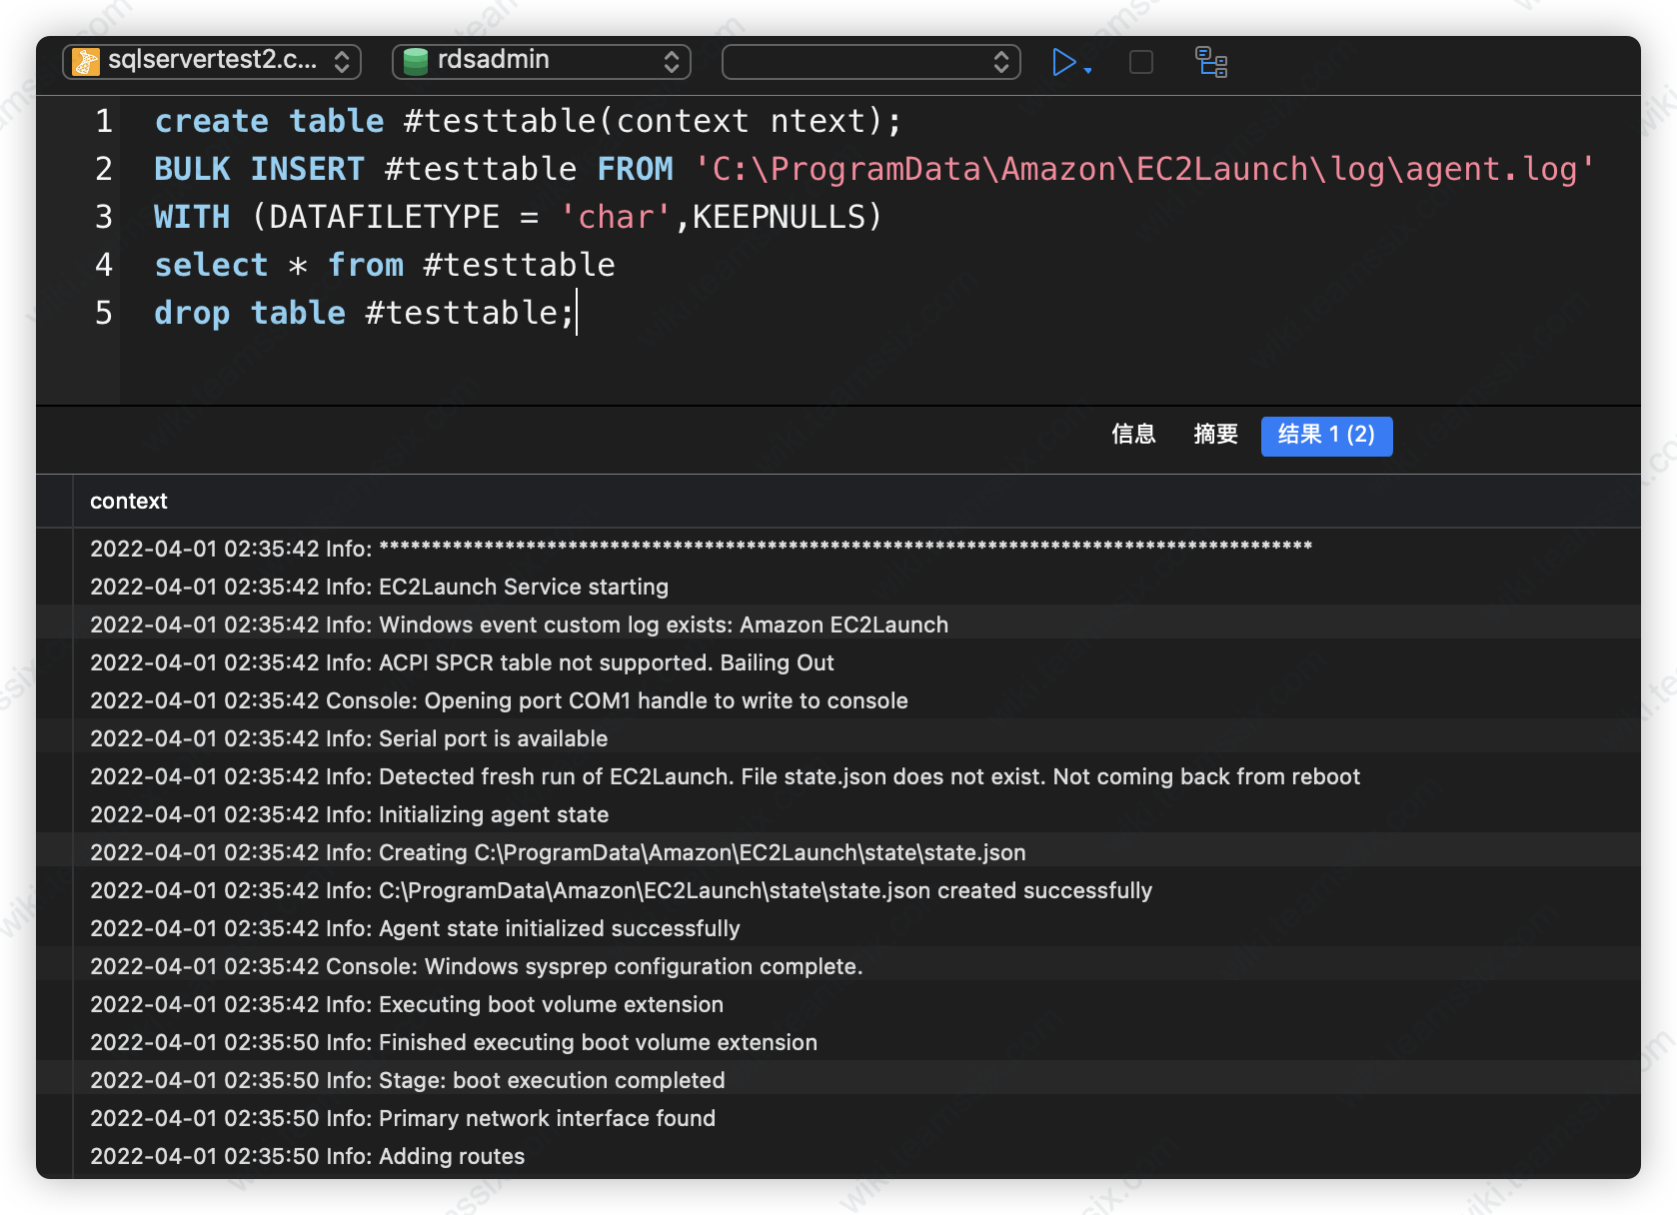Click the 'drop table #testtable' code line
Viewport: 1677px width, 1215px height.
364,313
